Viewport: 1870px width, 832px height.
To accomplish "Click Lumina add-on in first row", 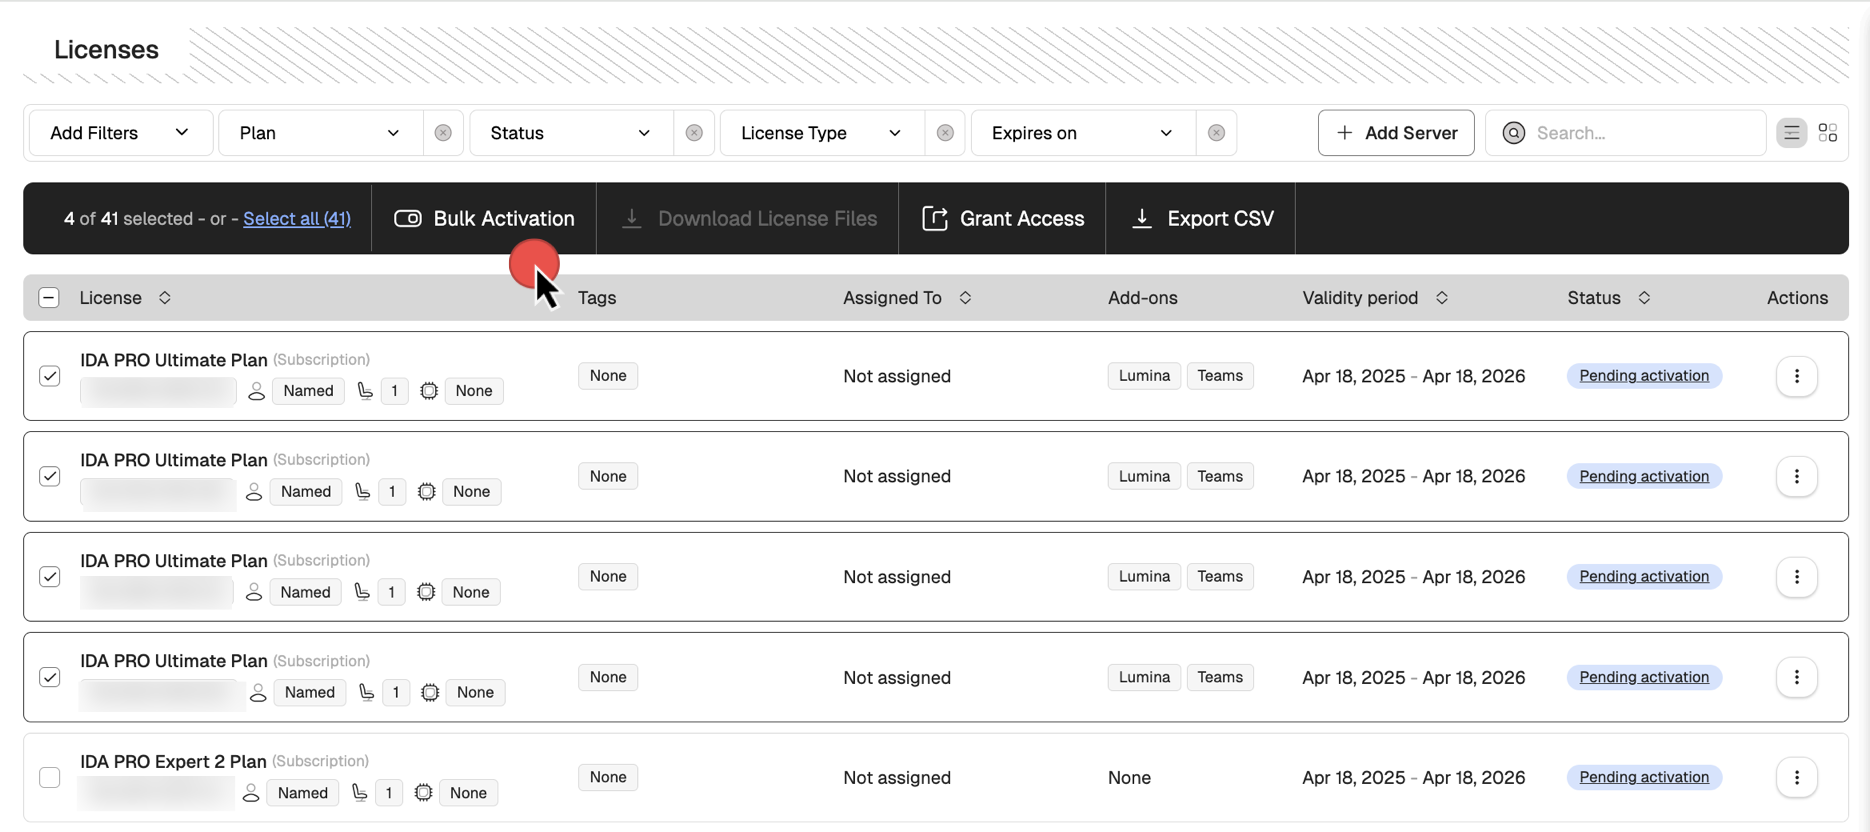I will coord(1144,376).
